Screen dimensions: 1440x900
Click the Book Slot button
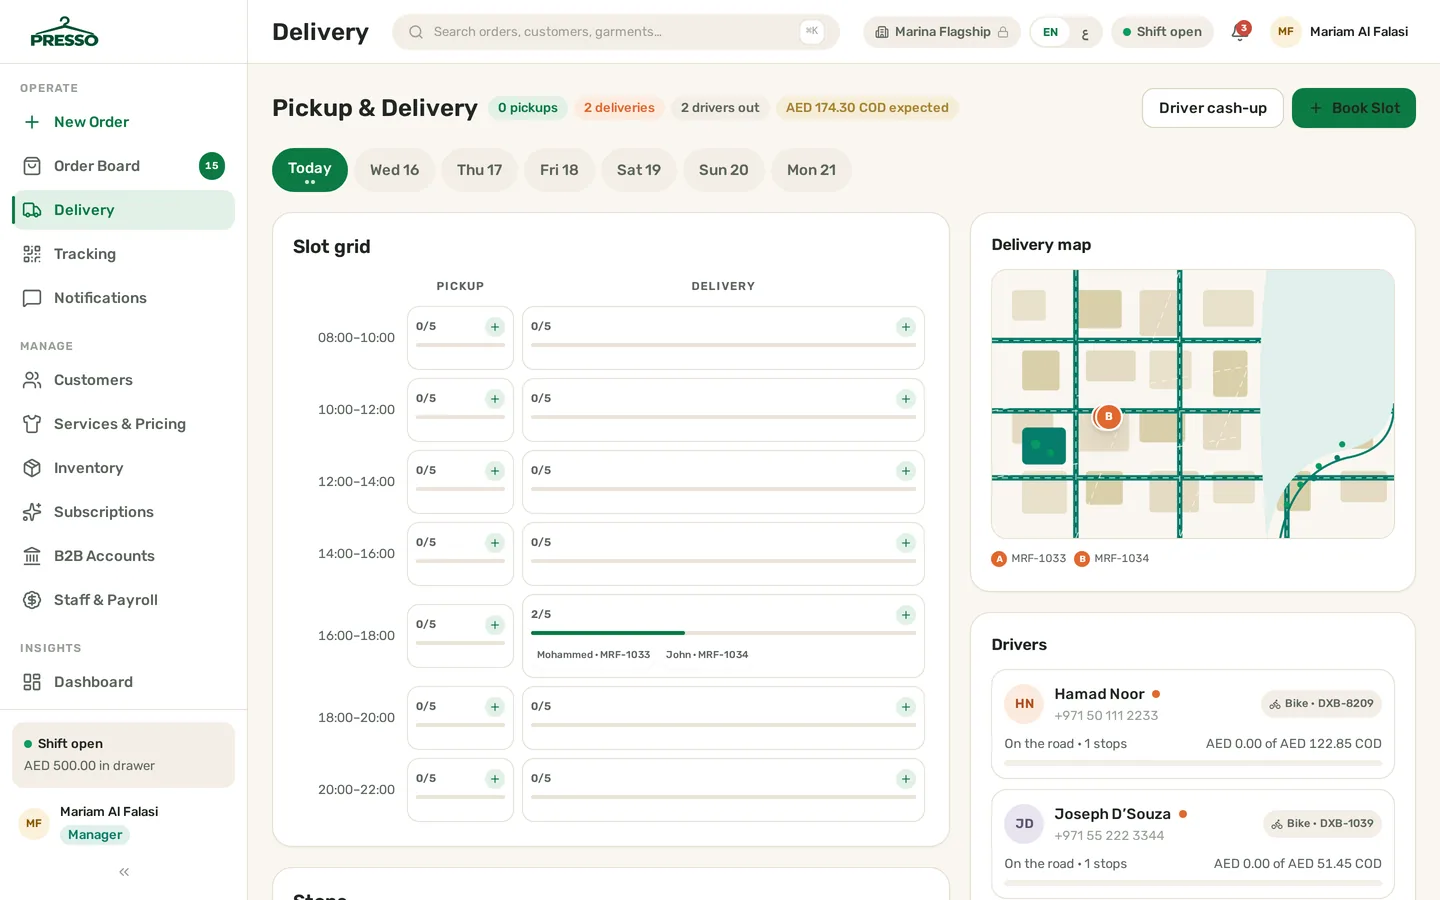[1354, 108]
